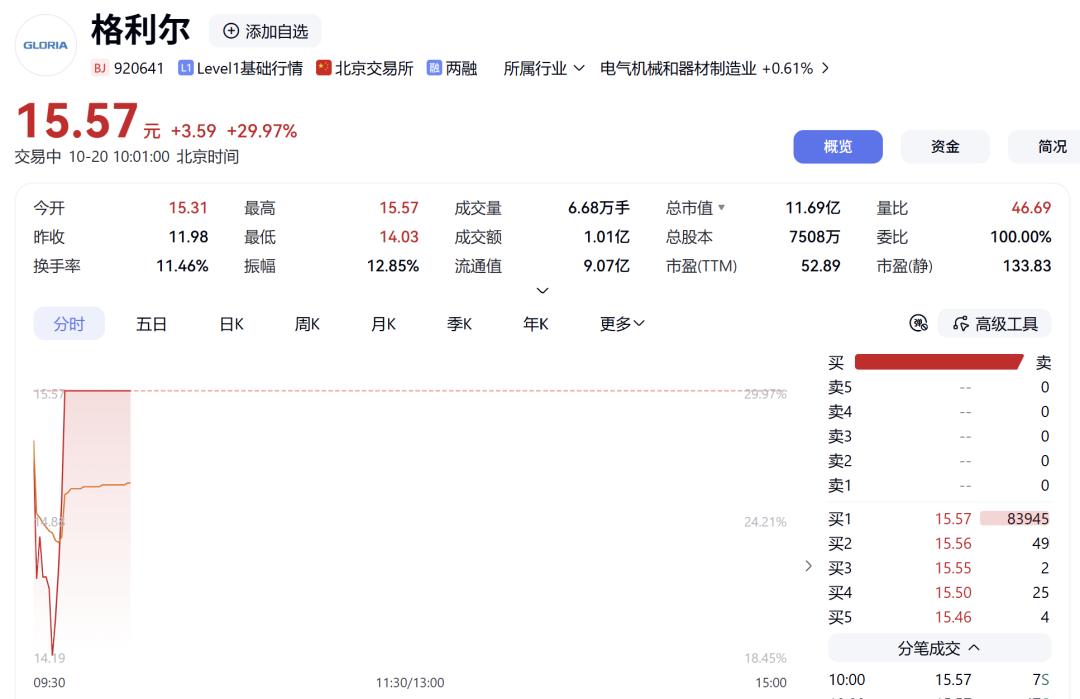Open the 更多 chart period dropdown
This screenshot has width=1080, height=699.
[x=622, y=324]
